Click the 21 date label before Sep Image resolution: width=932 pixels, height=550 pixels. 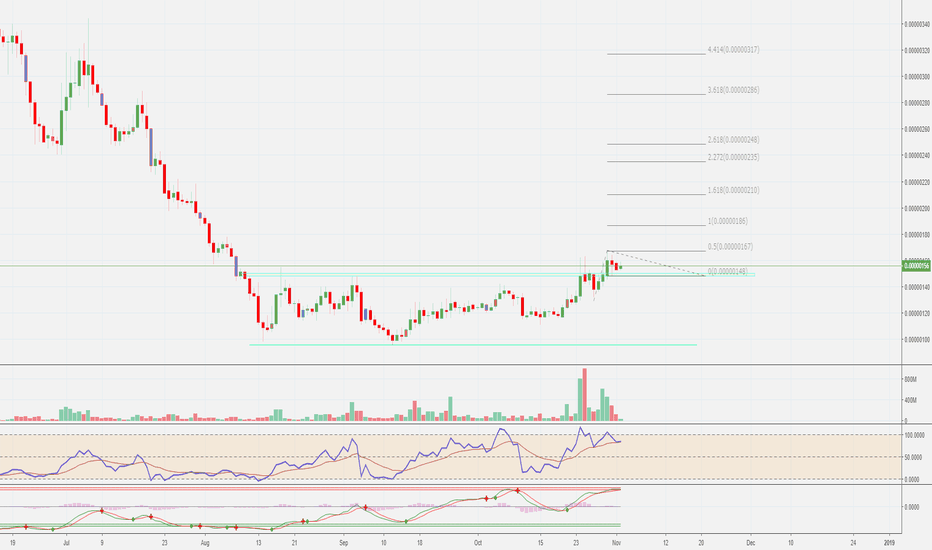pyautogui.click(x=294, y=543)
